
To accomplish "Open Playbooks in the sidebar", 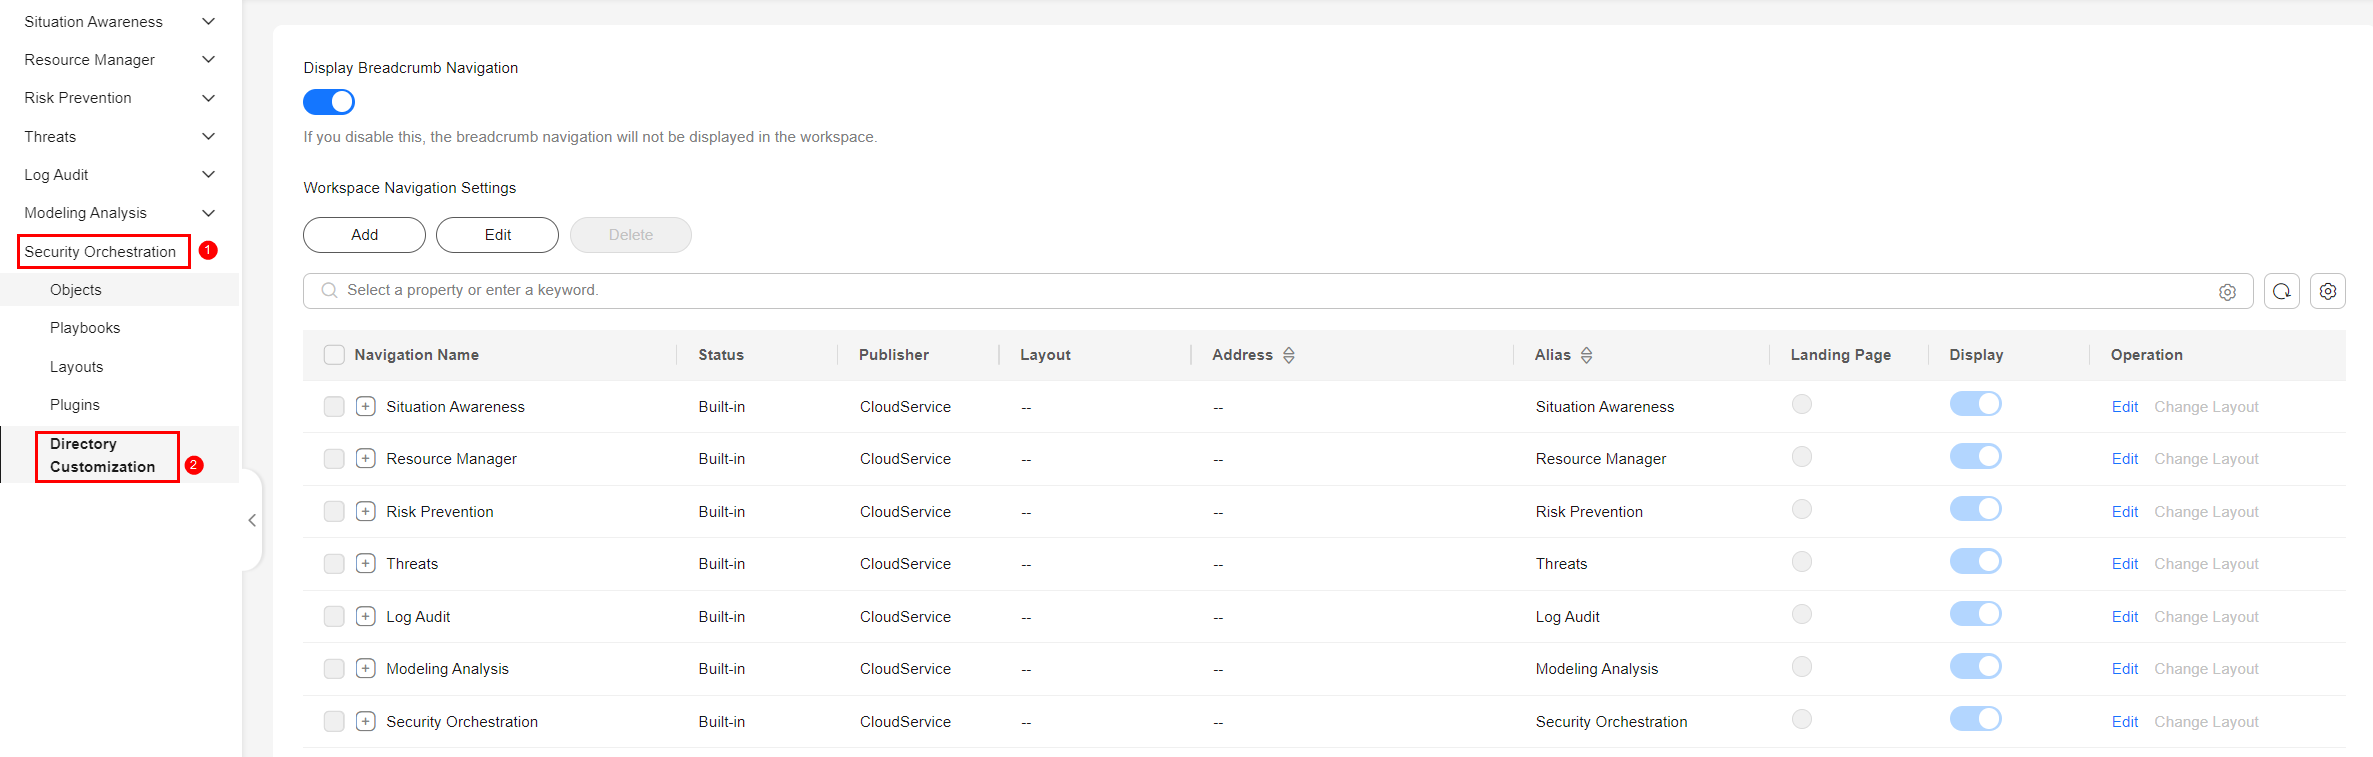I will [85, 328].
